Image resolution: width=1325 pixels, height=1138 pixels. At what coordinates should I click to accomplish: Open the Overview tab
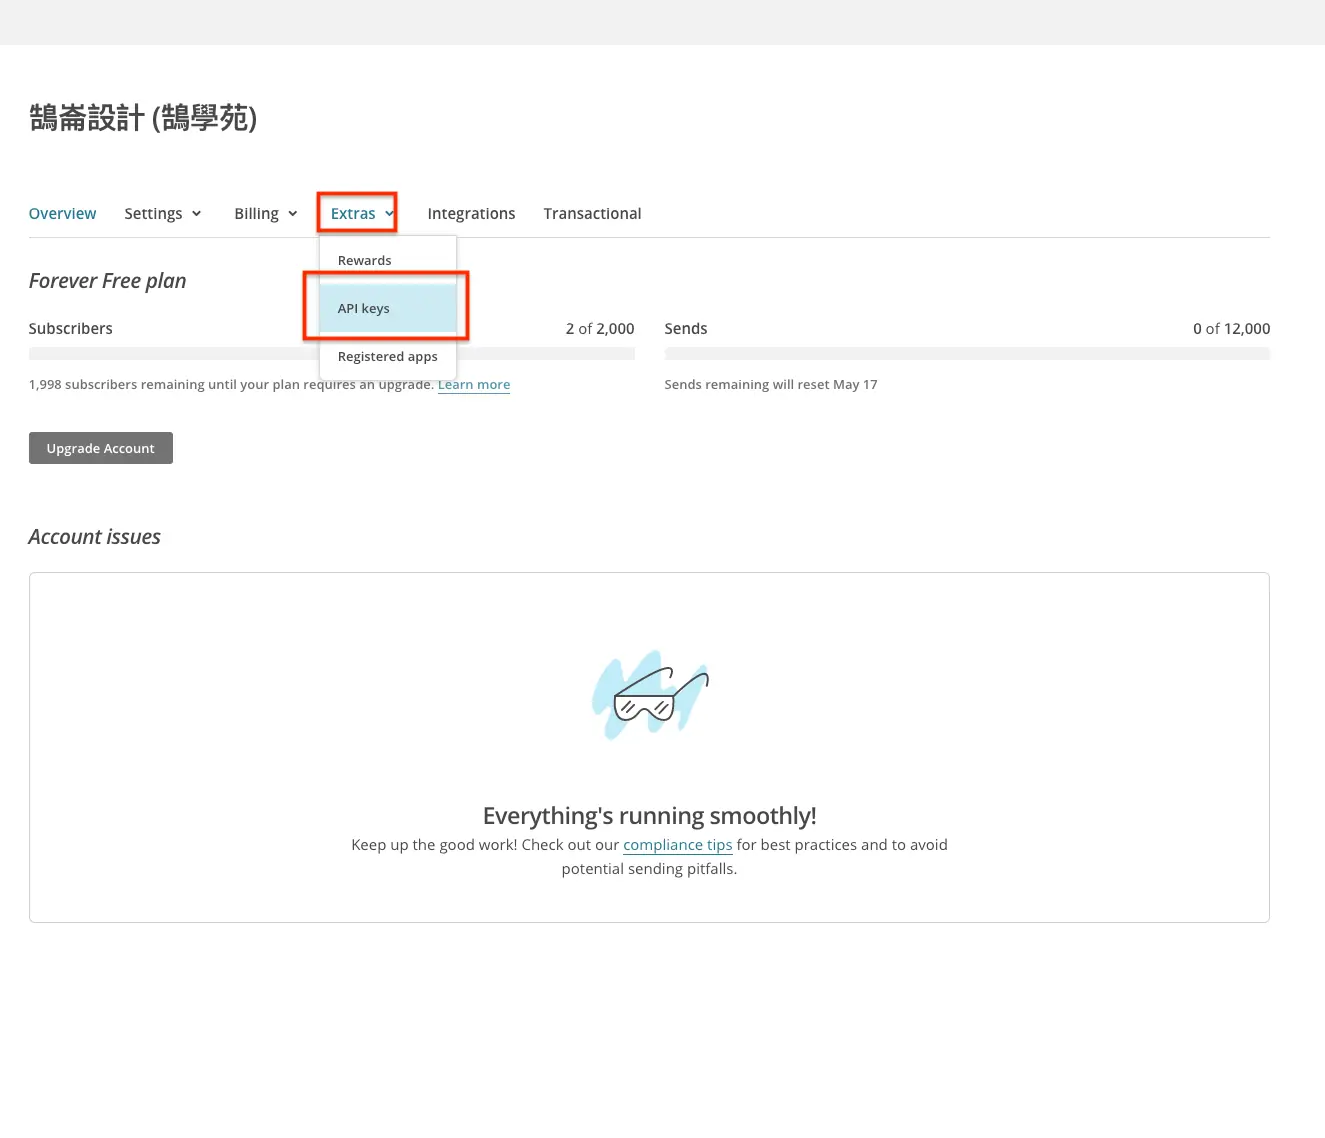62,213
